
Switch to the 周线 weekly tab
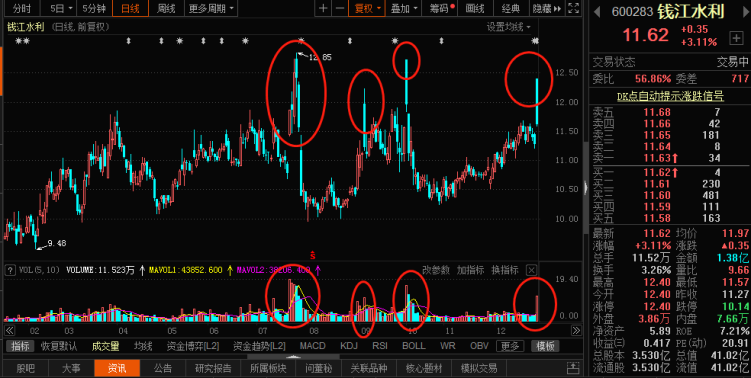click(166, 8)
